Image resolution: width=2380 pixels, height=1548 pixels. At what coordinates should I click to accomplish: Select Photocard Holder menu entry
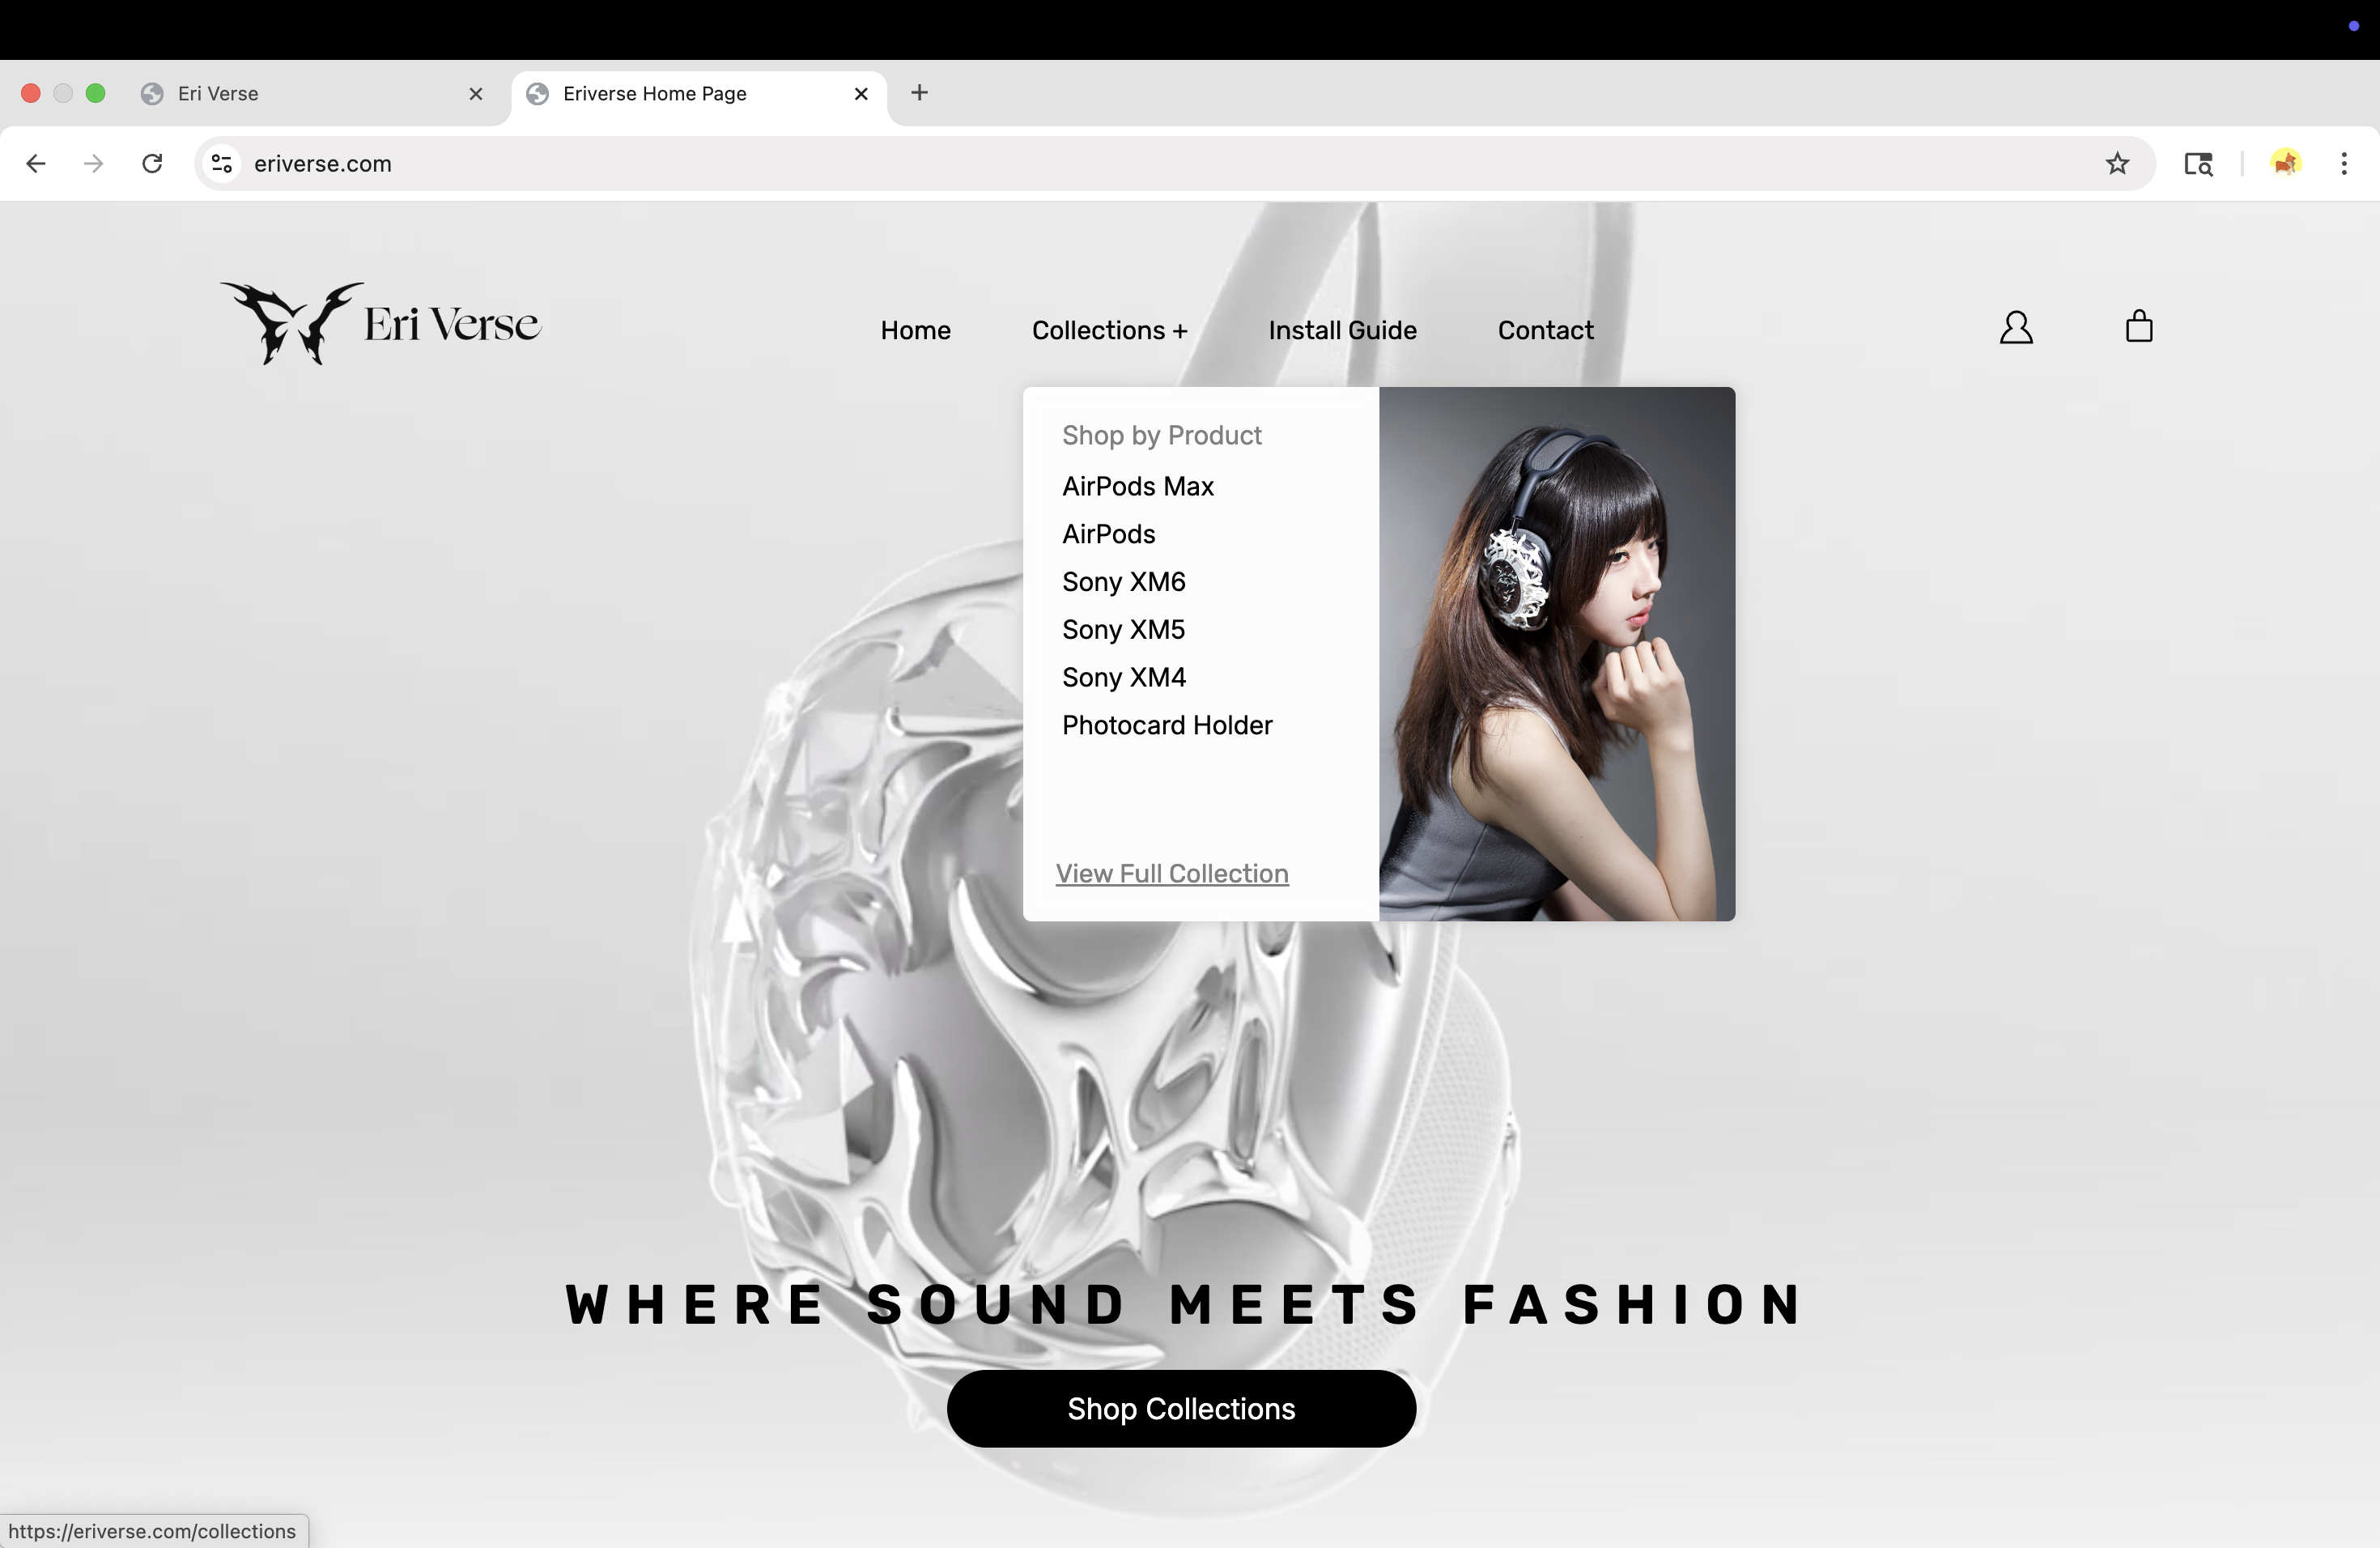pos(1166,726)
